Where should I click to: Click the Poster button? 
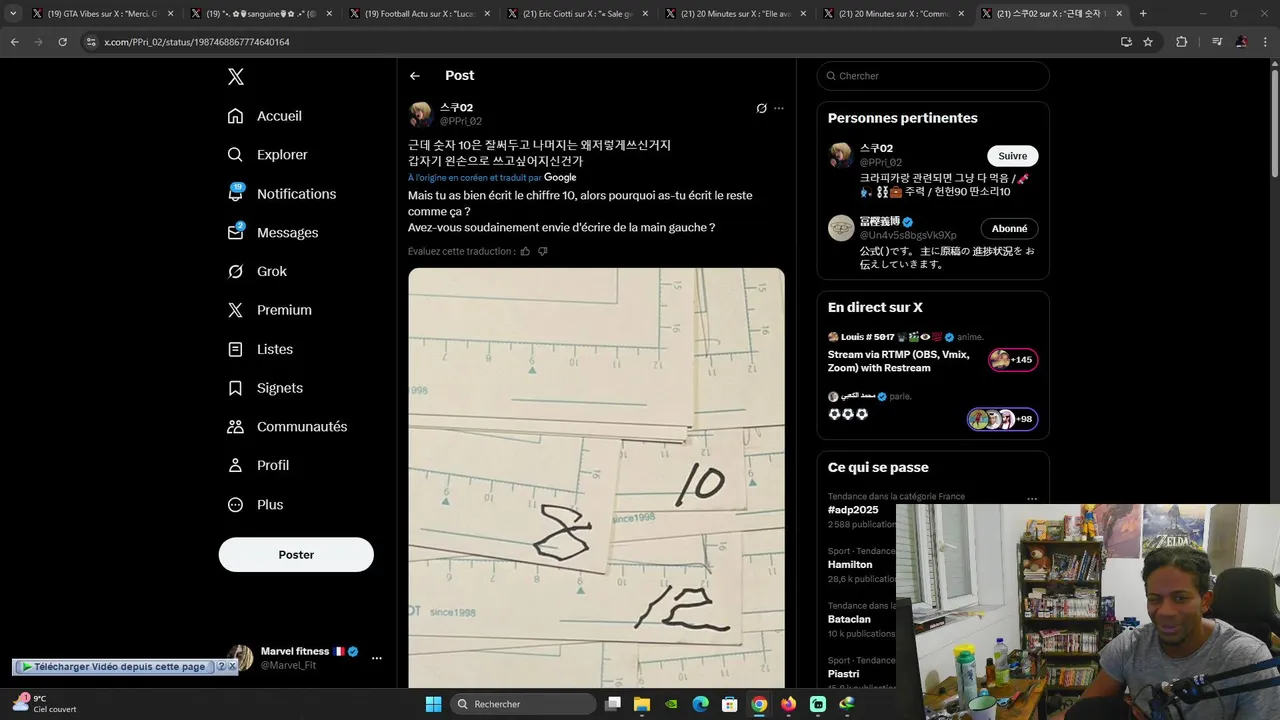(296, 555)
